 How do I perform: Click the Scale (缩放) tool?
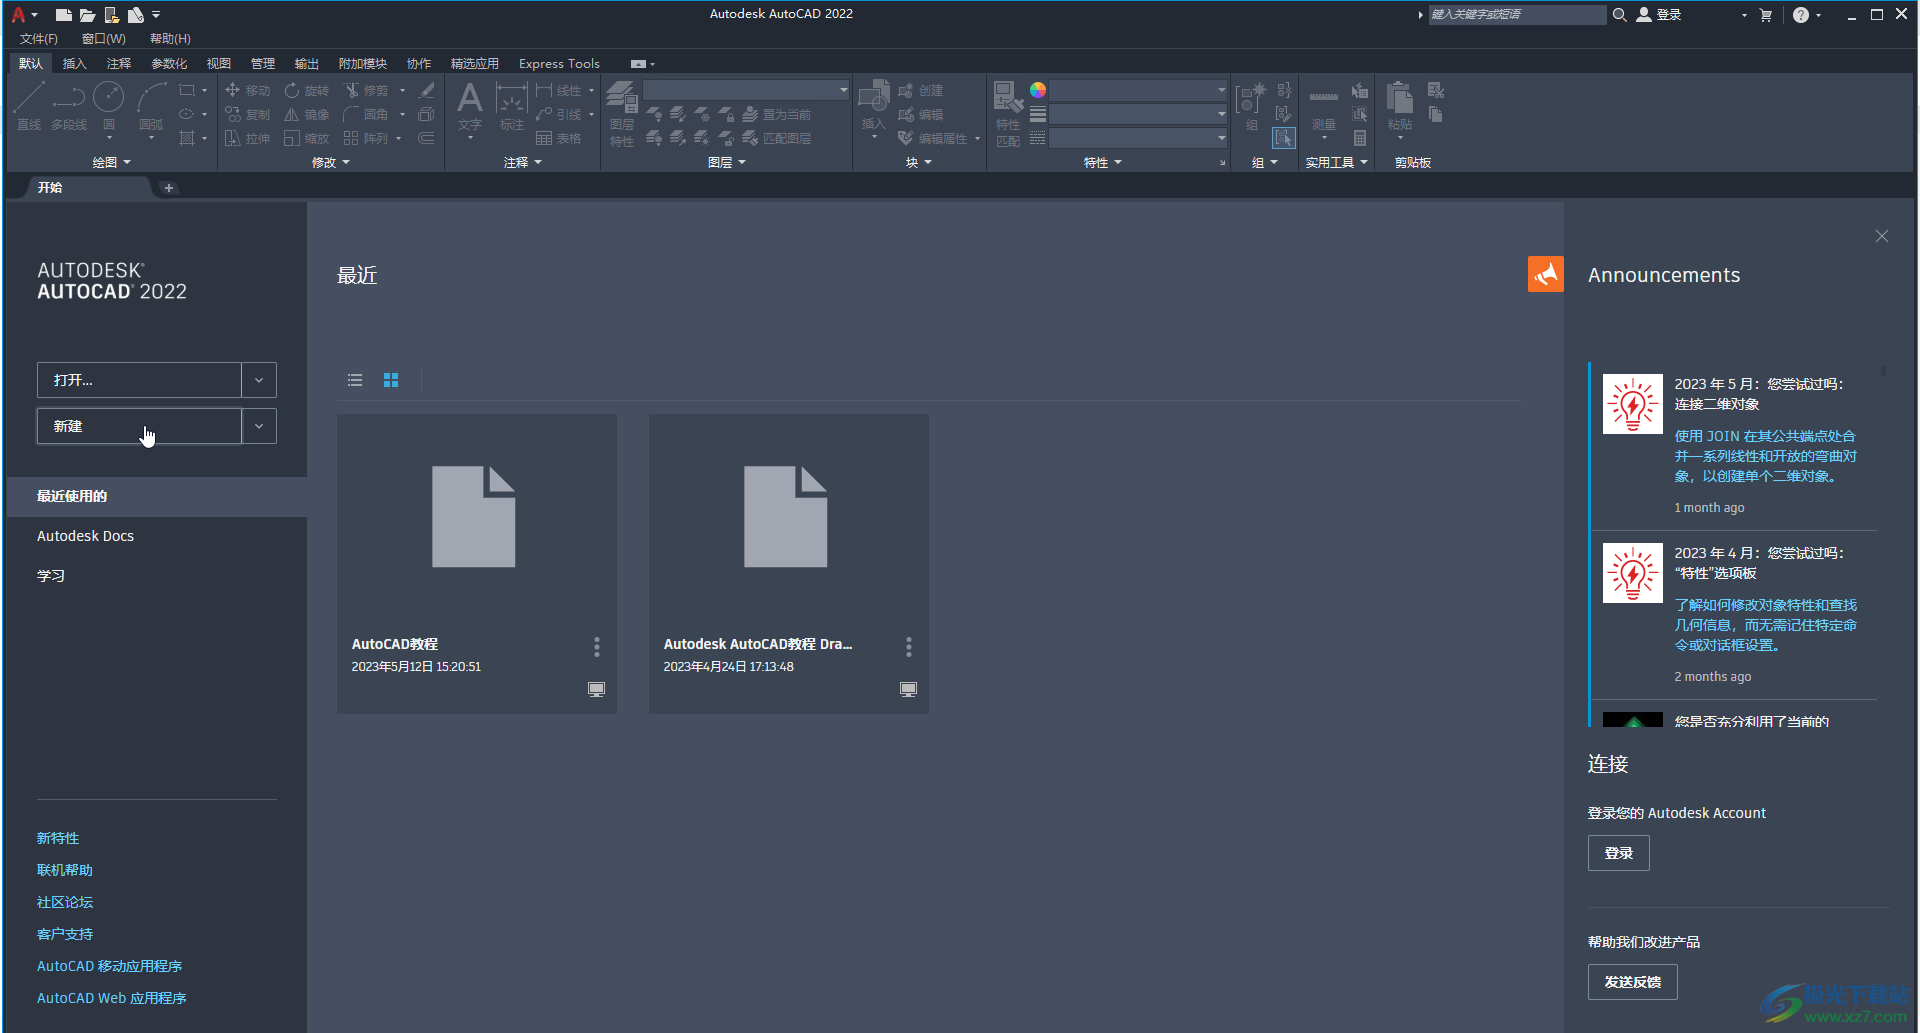(x=307, y=138)
